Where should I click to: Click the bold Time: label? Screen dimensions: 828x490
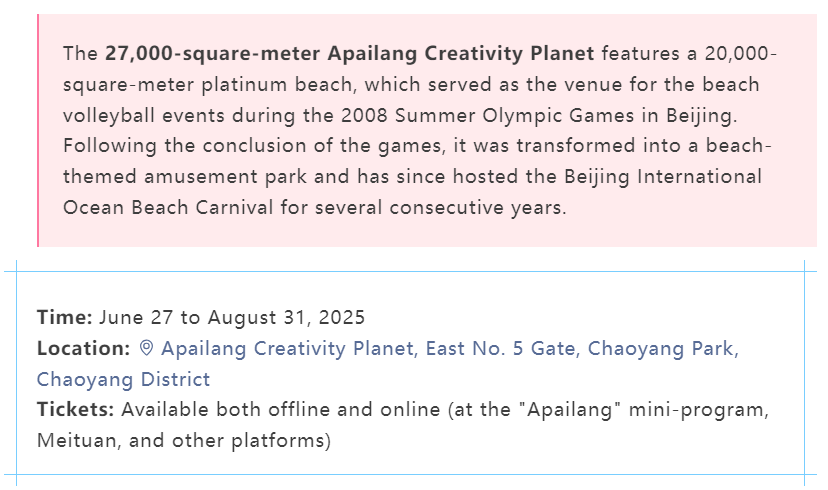(64, 317)
